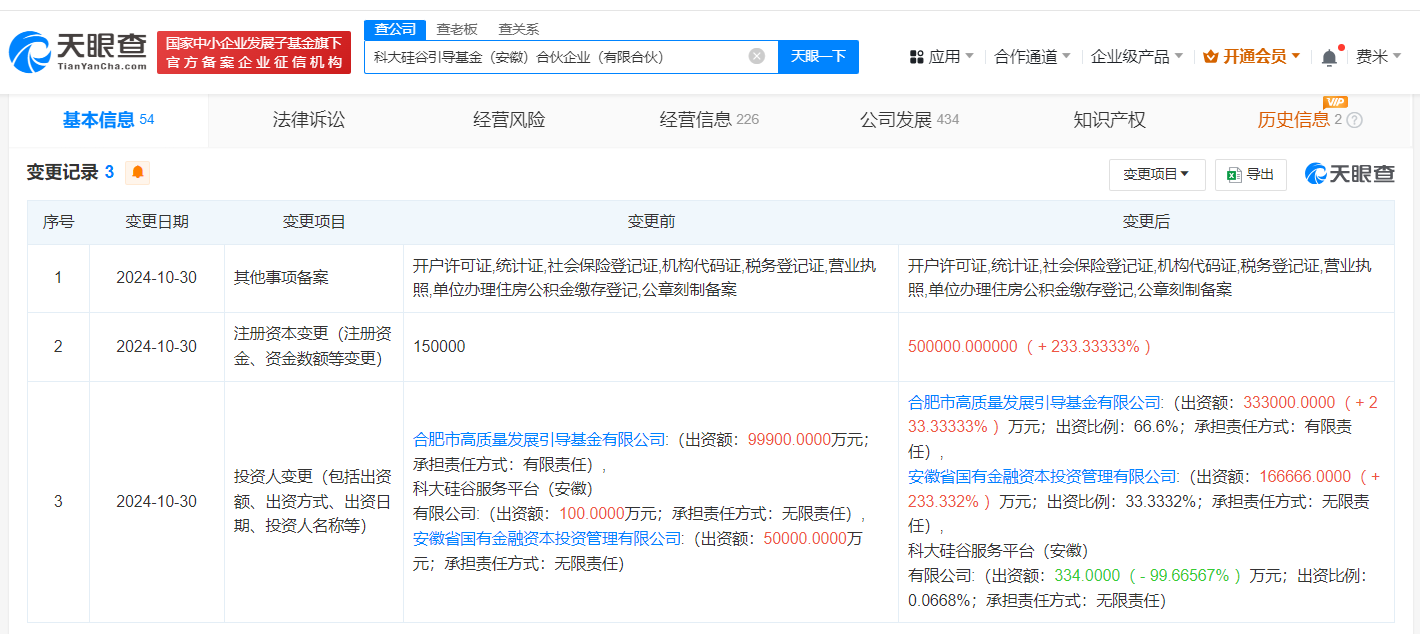Click the 2024-10-30 date in row 1

[x=157, y=278]
